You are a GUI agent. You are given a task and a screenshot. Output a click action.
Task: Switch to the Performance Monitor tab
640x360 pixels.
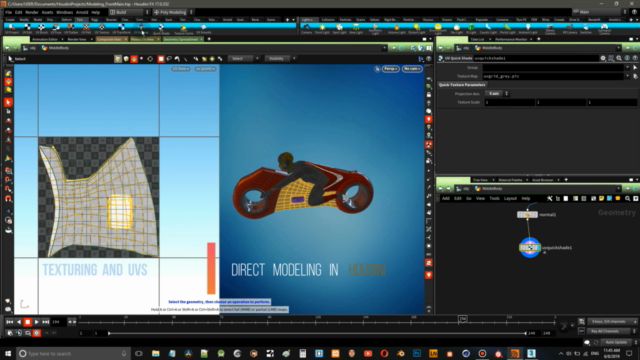coord(511,39)
